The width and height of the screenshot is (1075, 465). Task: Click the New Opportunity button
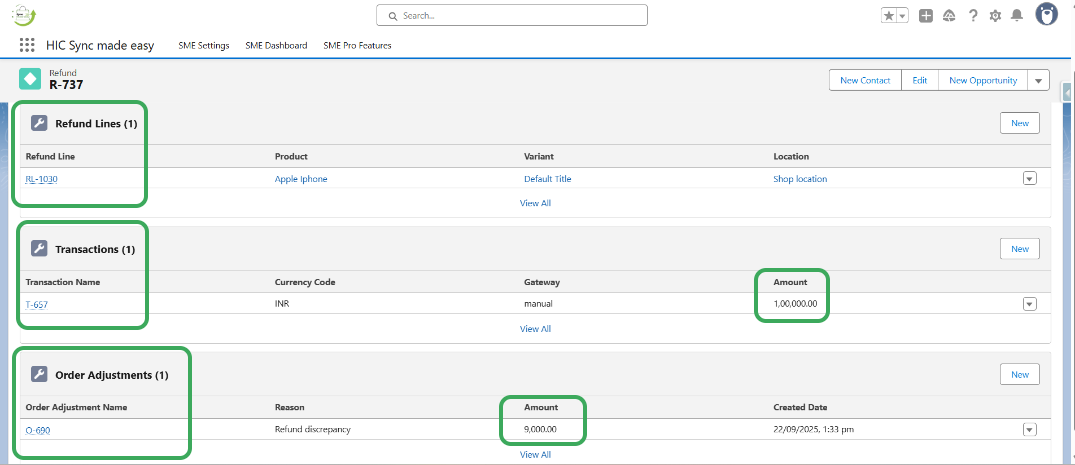click(x=982, y=81)
